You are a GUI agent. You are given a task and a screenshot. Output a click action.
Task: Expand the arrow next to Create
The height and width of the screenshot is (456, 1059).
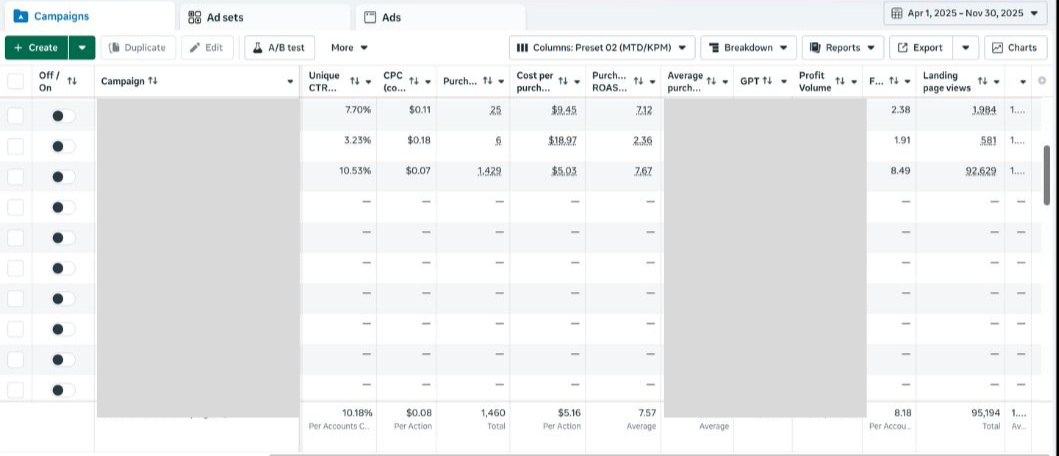(x=82, y=48)
